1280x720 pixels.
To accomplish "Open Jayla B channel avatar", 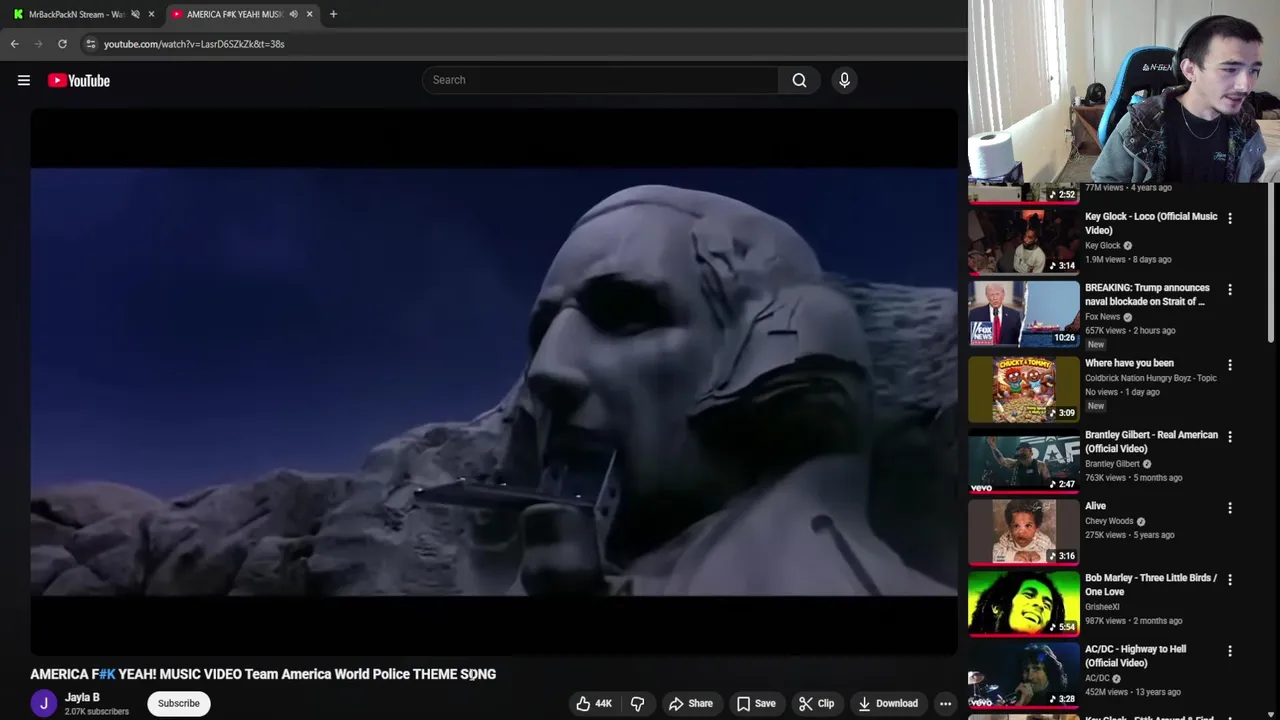I will (44, 703).
